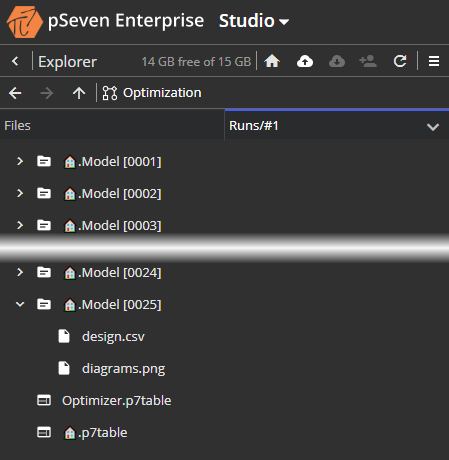Expand the .Model [0001] folder

[20, 162]
